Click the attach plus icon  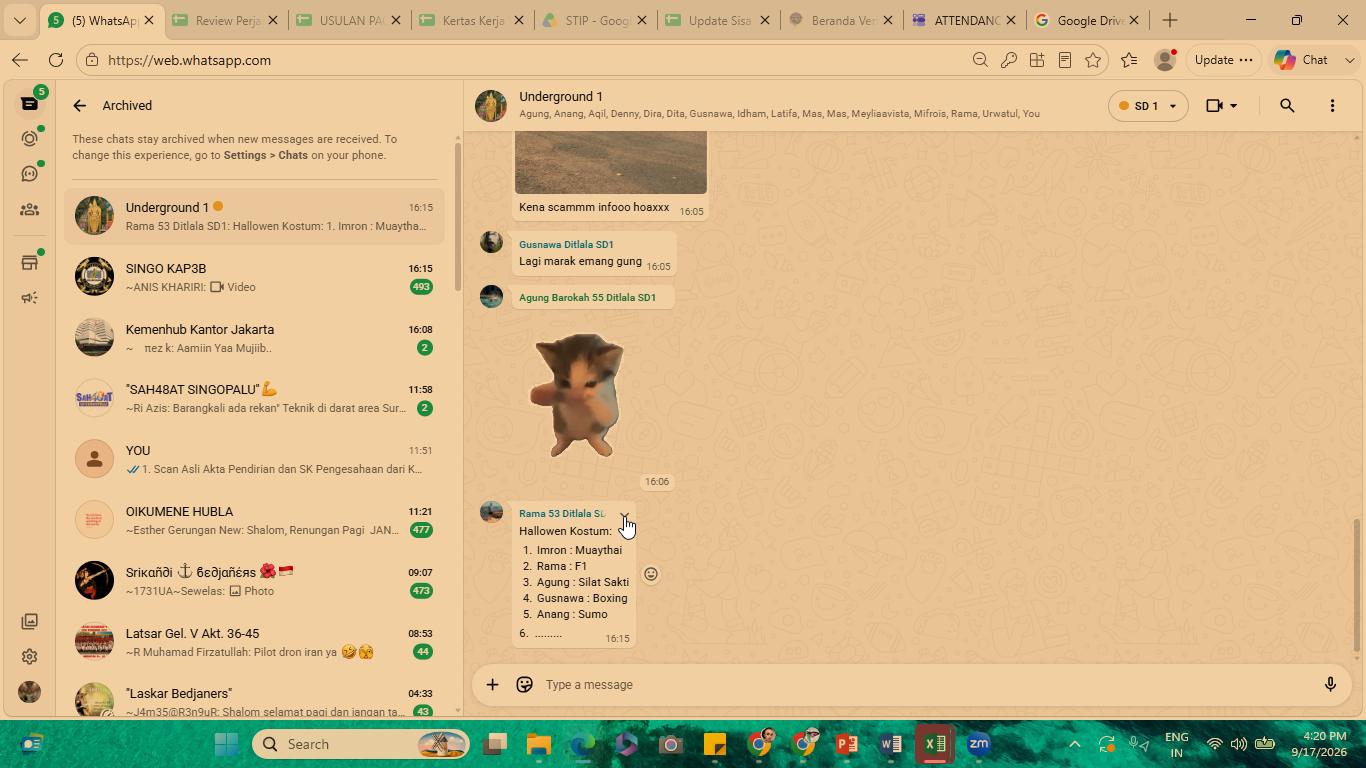click(492, 685)
